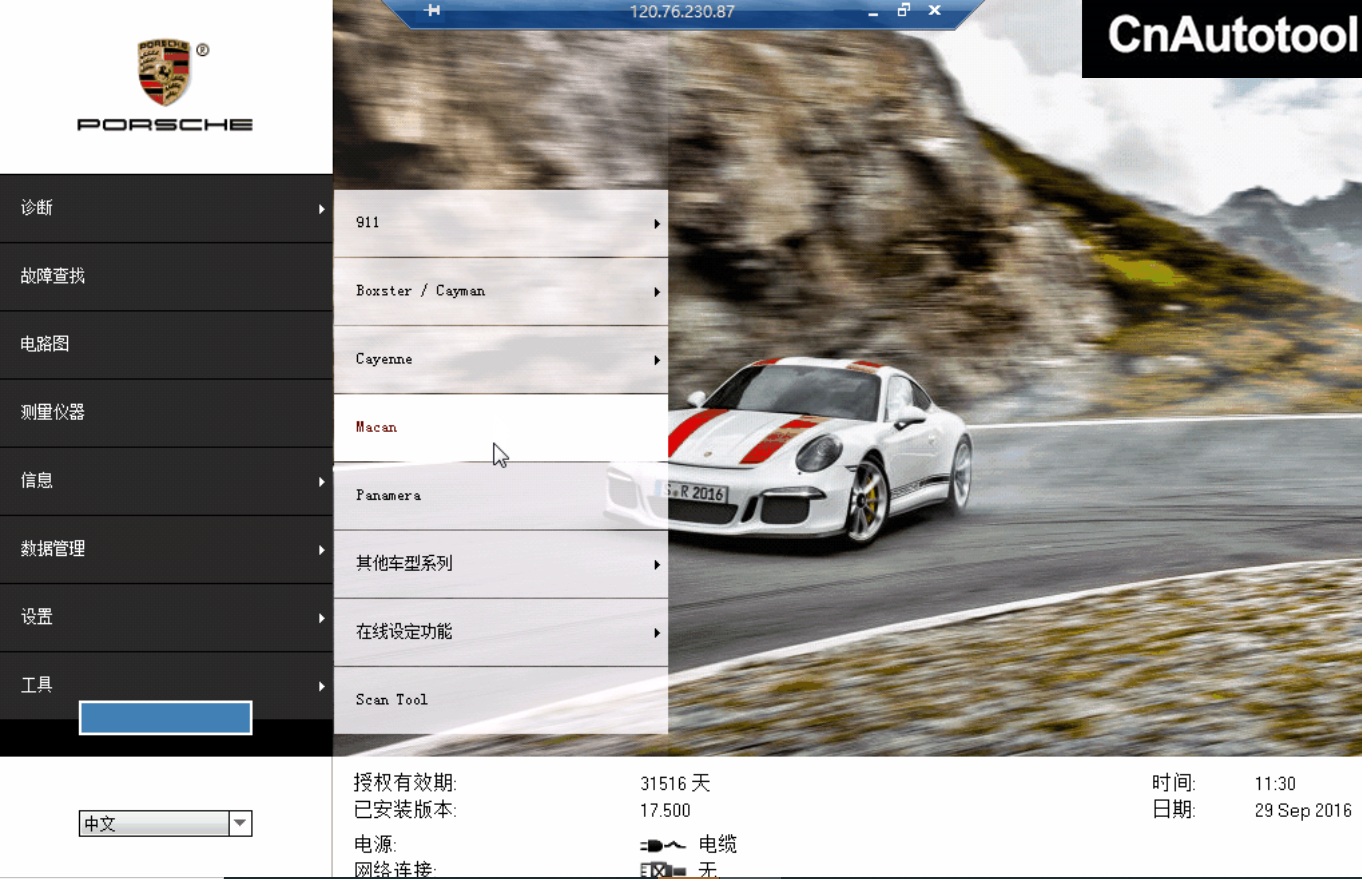Click the Porsche crest logo
The image size is (1362, 879).
(165, 73)
